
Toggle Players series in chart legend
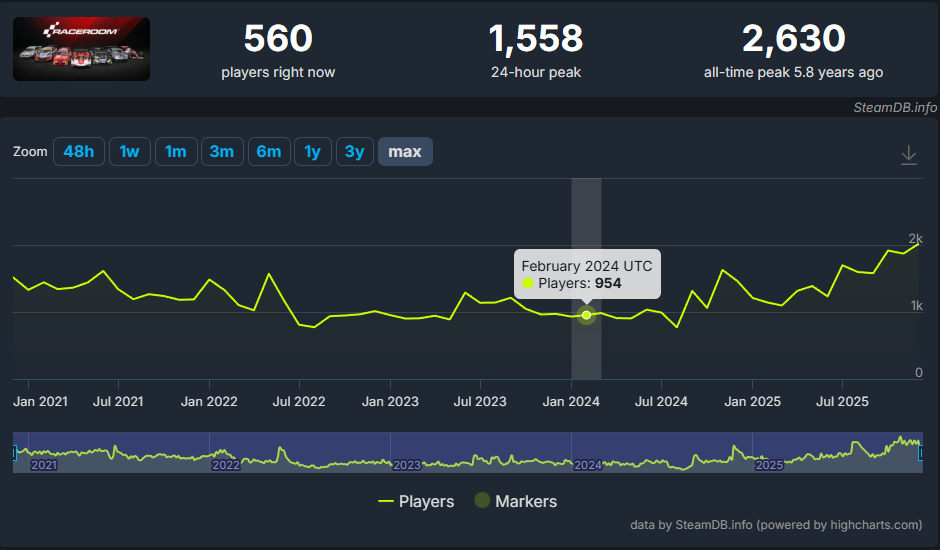[x=416, y=501]
